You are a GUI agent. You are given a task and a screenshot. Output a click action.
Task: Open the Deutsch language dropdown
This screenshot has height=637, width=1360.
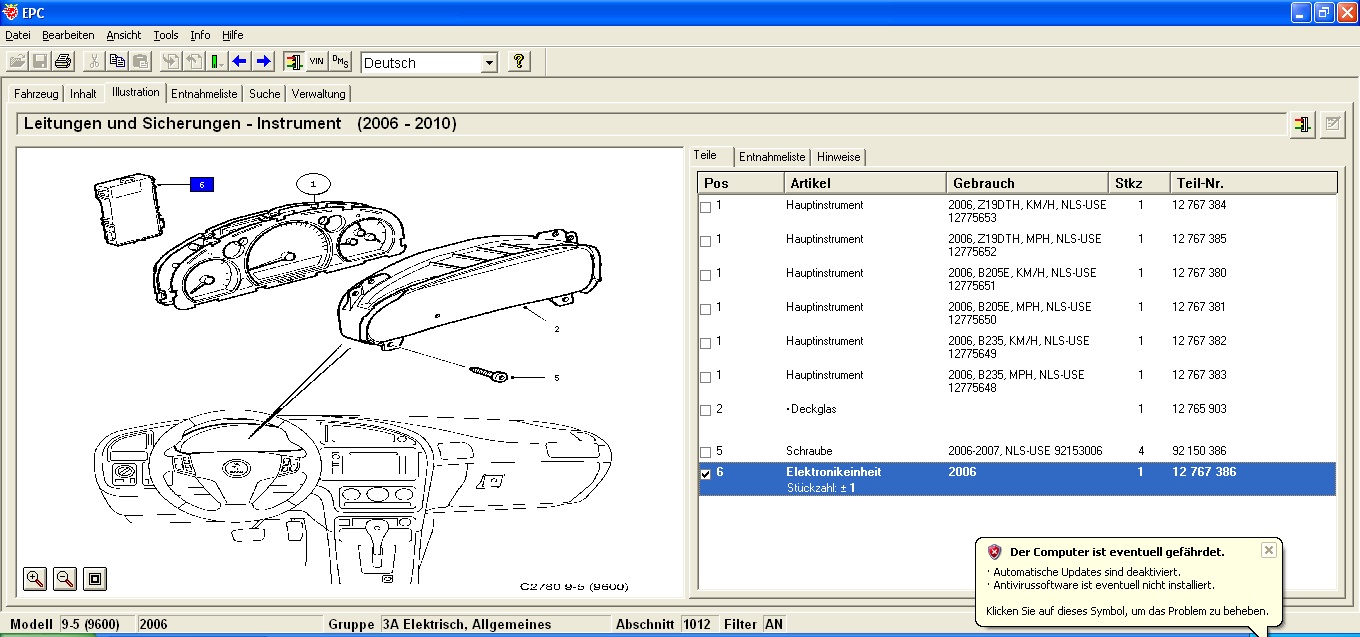pyautogui.click(x=488, y=63)
